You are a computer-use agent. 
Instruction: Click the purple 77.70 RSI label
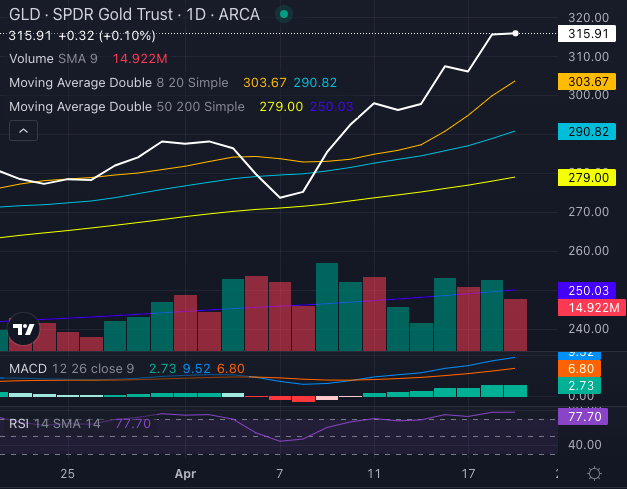click(x=589, y=417)
